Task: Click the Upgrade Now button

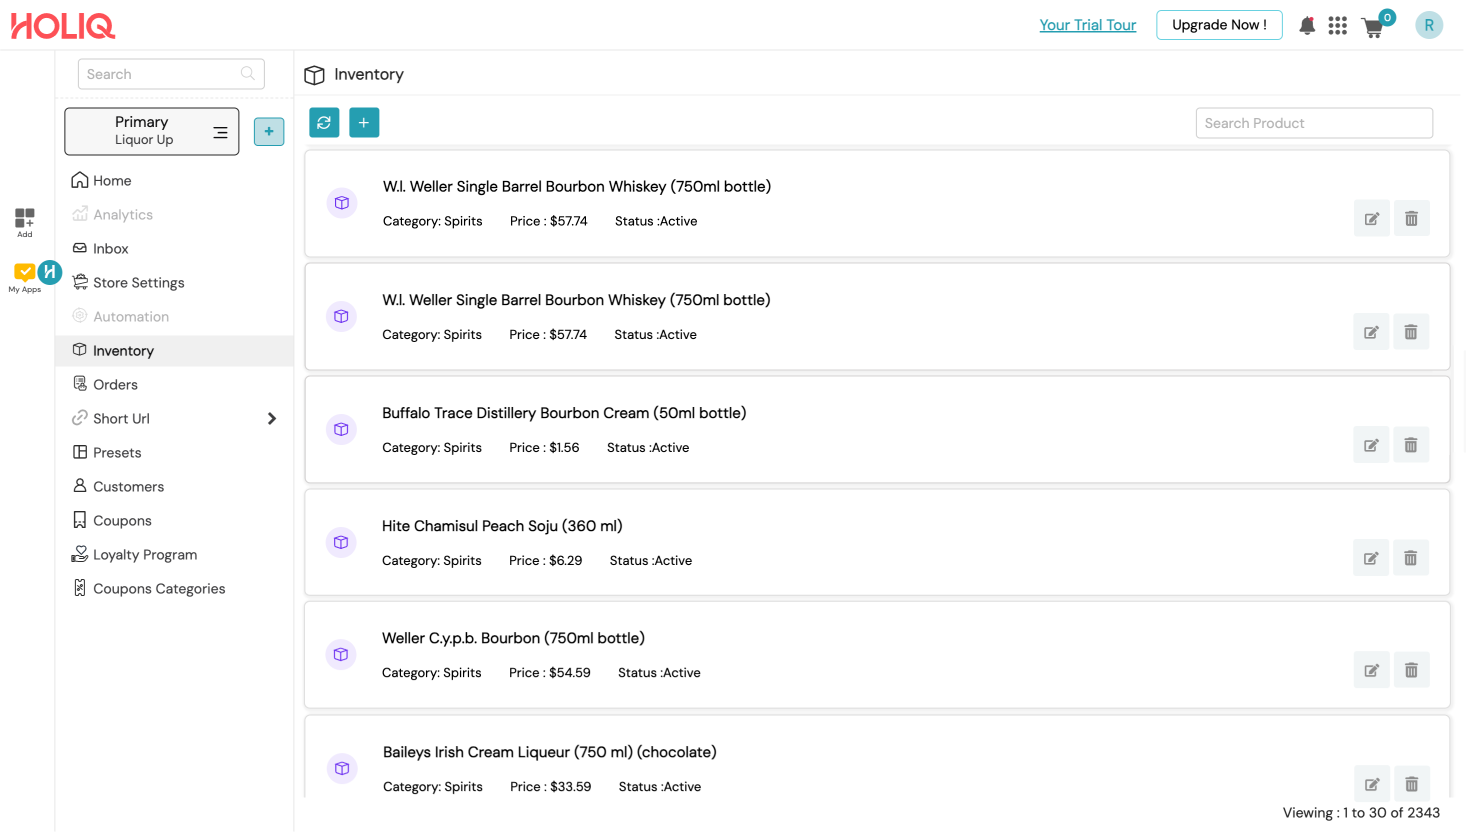Action: coord(1219,25)
